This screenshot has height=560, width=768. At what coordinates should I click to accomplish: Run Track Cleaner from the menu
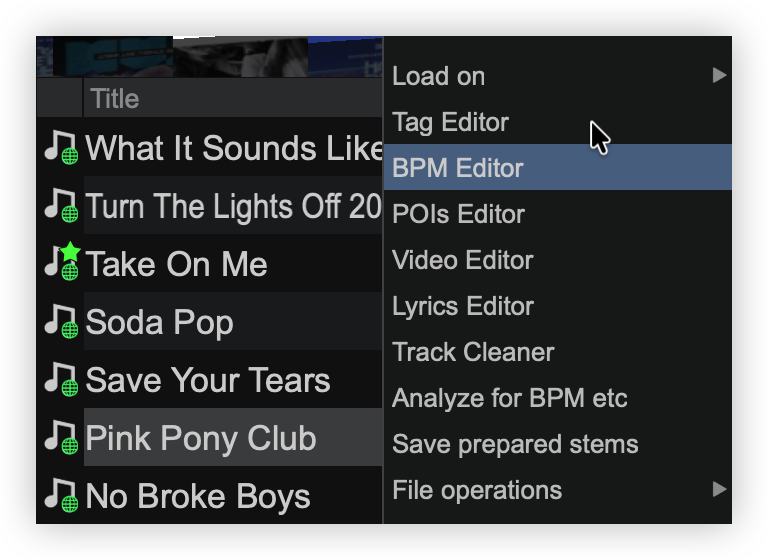[473, 352]
